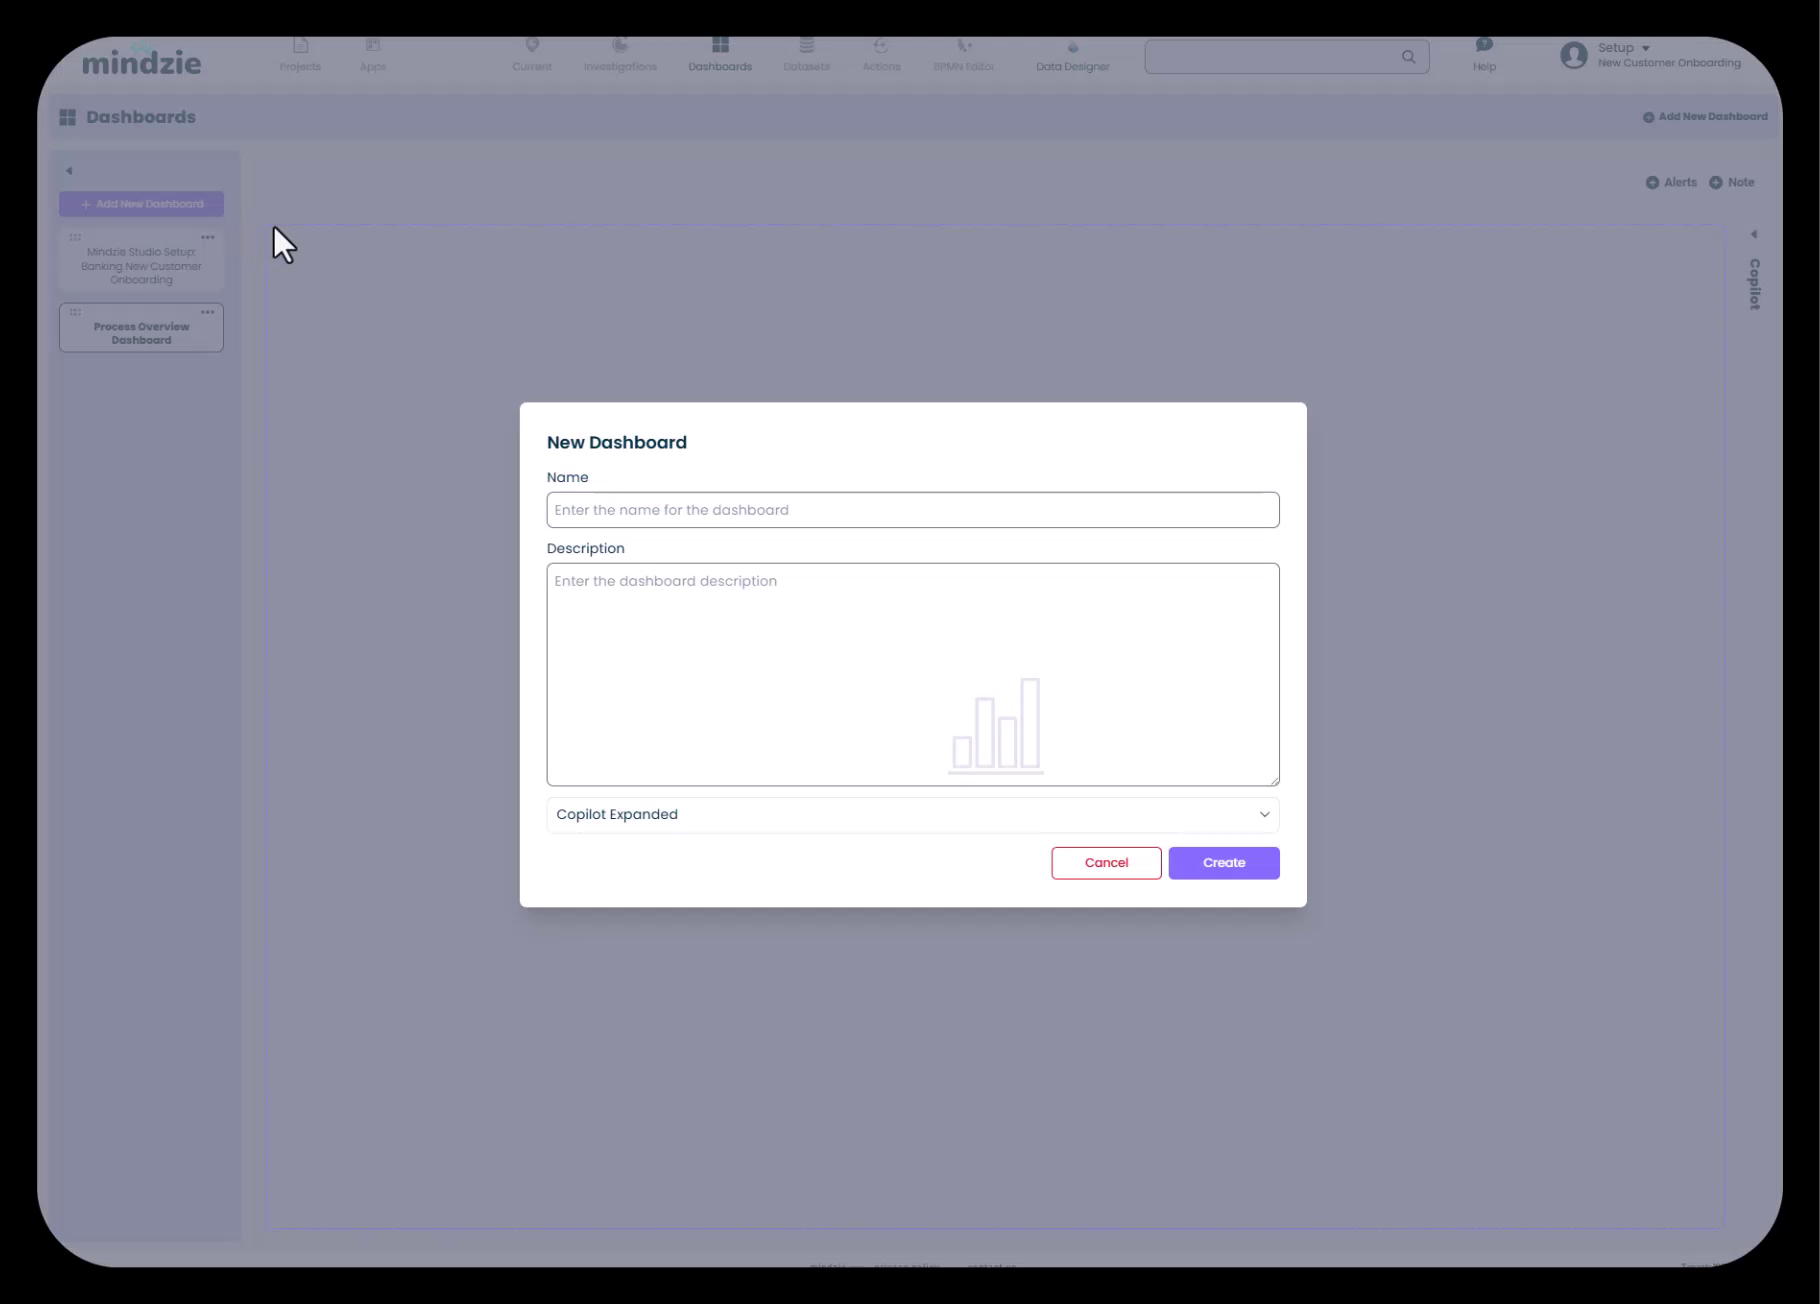Go to the BPMN Editor tab
The height and width of the screenshot is (1304, 1820).
click(x=963, y=54)
